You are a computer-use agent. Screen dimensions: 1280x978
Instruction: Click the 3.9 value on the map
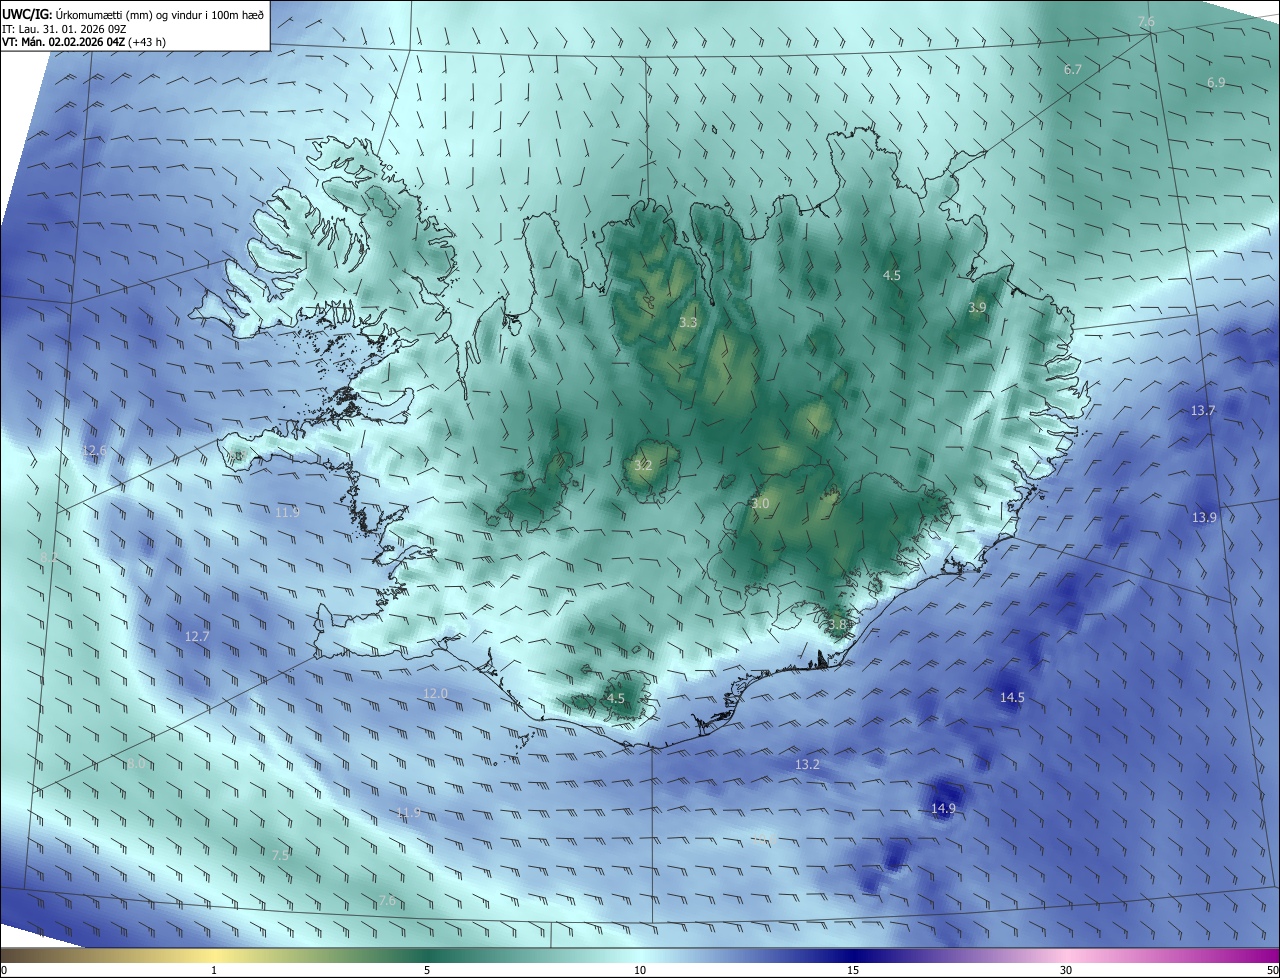tap(977, 308)
